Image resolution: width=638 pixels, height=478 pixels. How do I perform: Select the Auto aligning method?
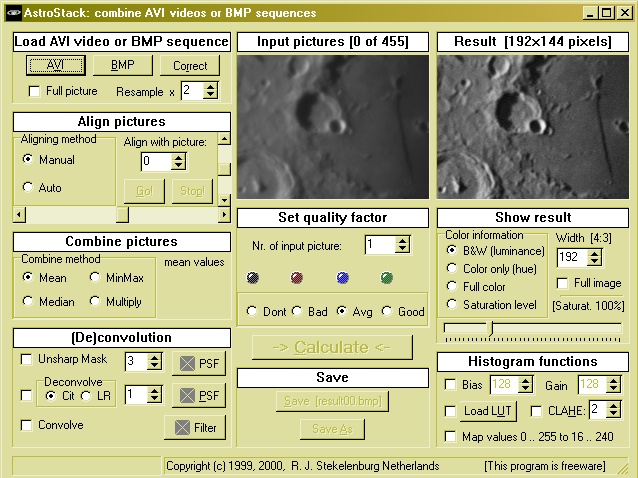pos(28,188)
